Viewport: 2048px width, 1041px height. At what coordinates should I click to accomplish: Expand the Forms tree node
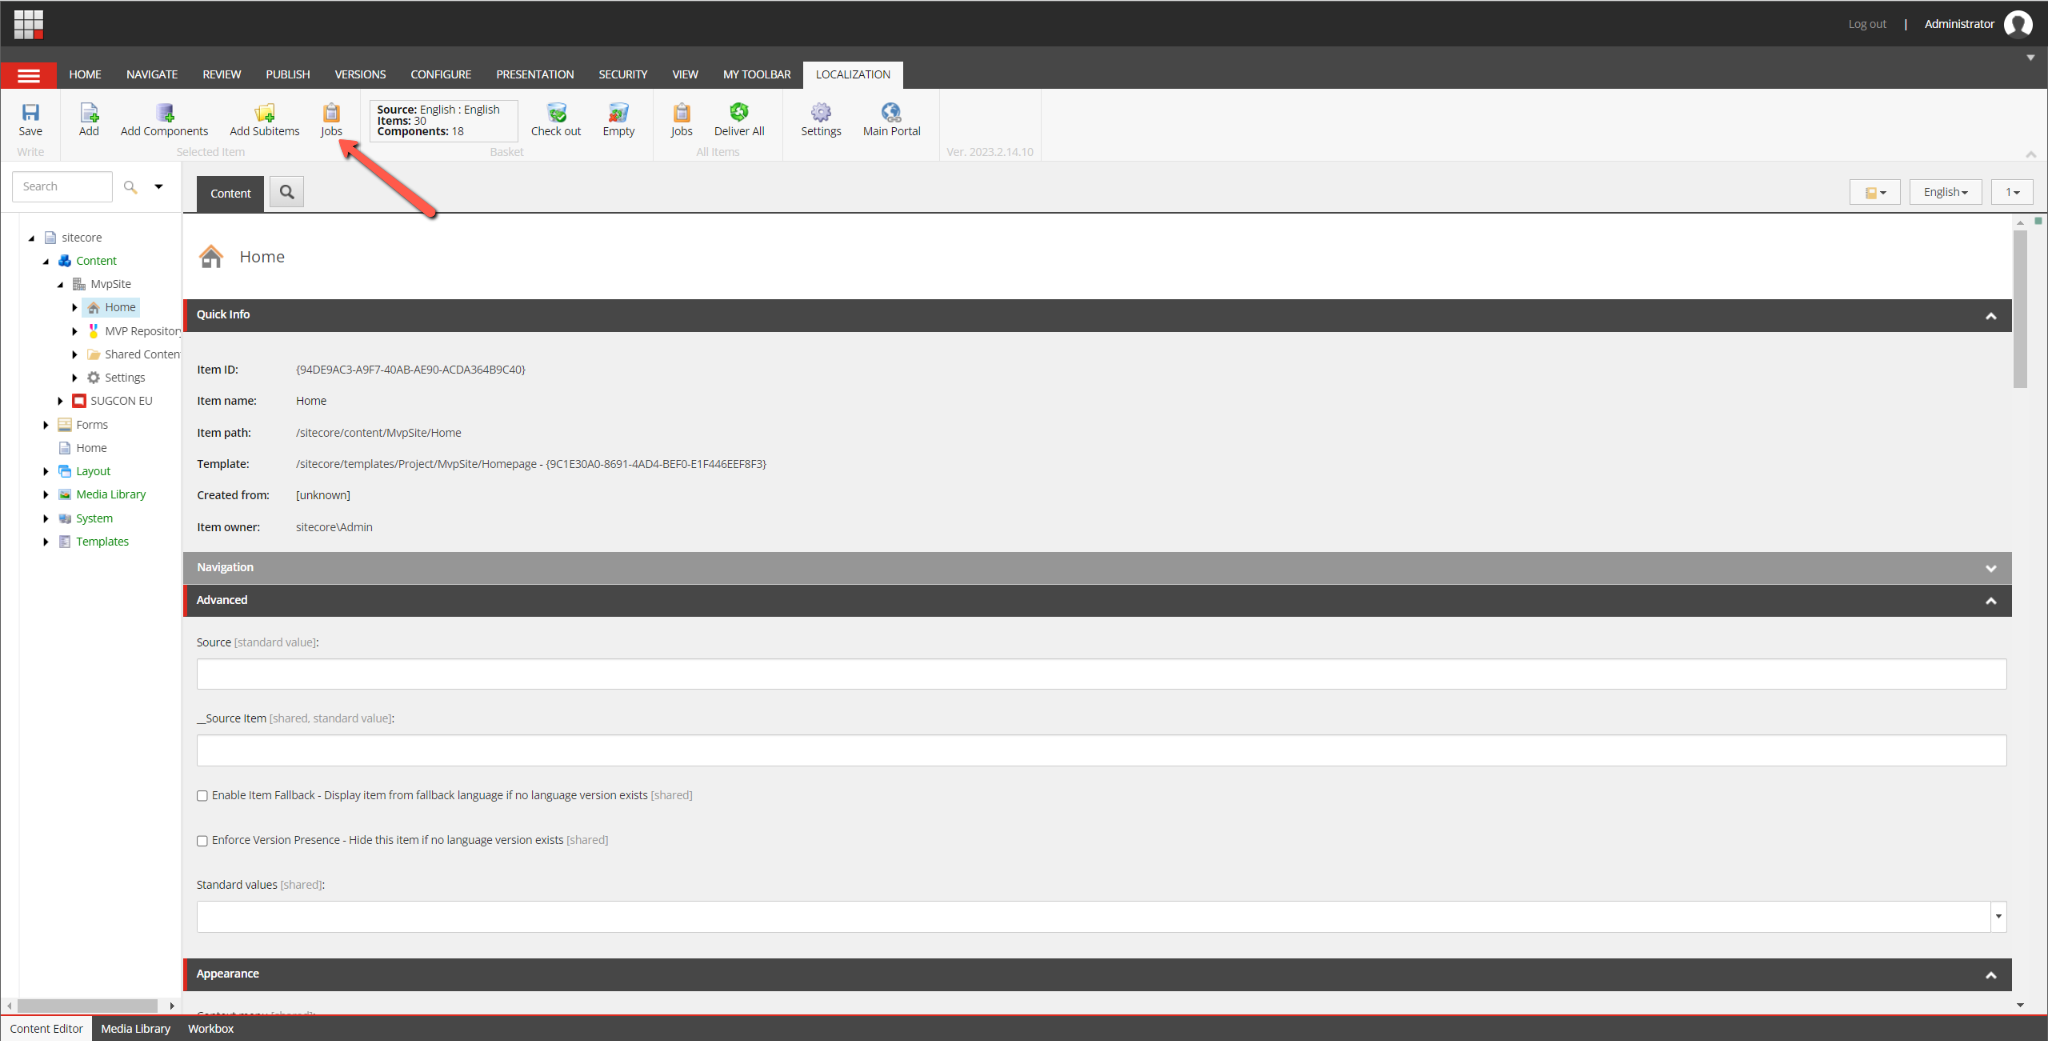coord(46,425)
